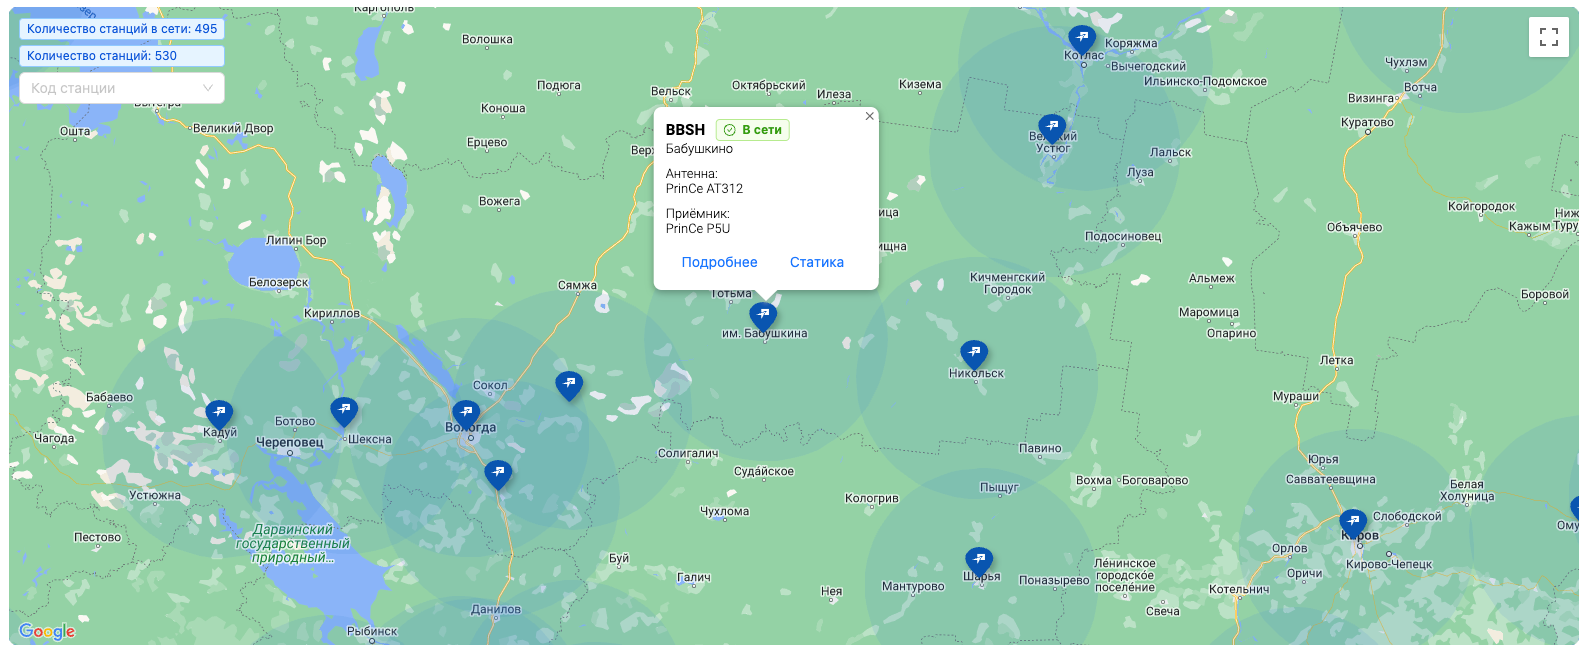This screenshot has width=1586, height=651.
Task: Click the Данилов town label
Action: pos(496,609)
